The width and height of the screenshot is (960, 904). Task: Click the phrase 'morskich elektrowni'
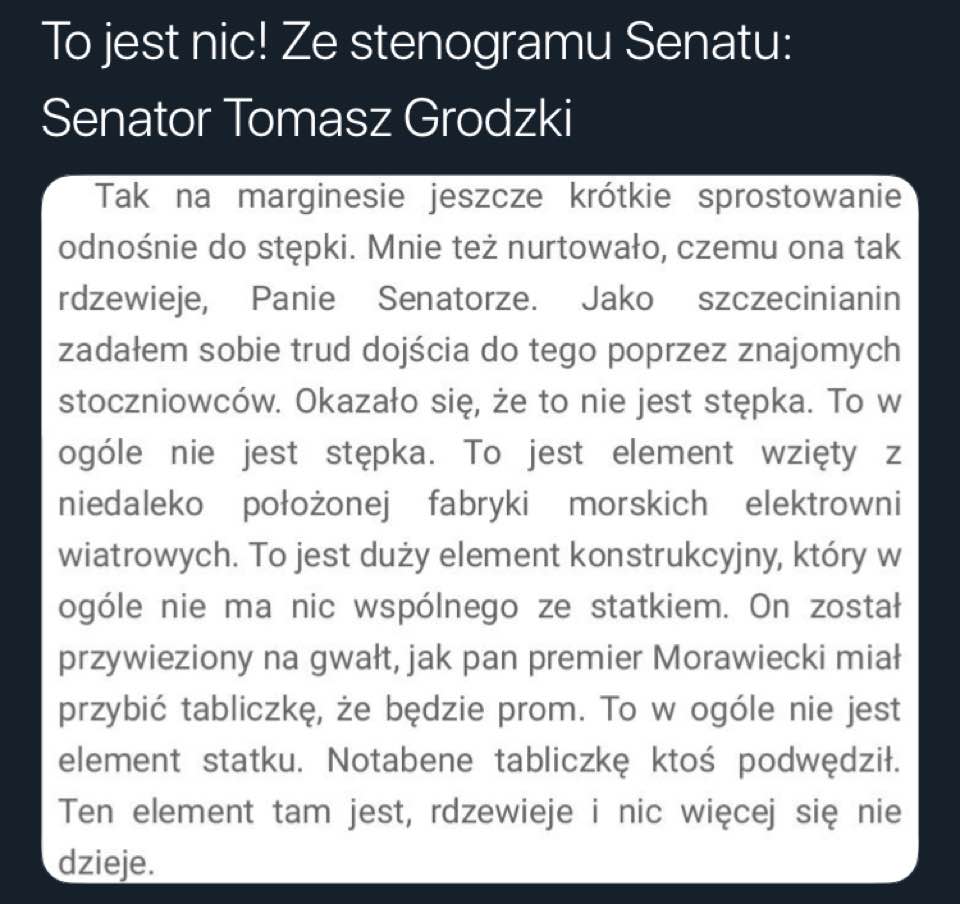click(x=735, y=505)
